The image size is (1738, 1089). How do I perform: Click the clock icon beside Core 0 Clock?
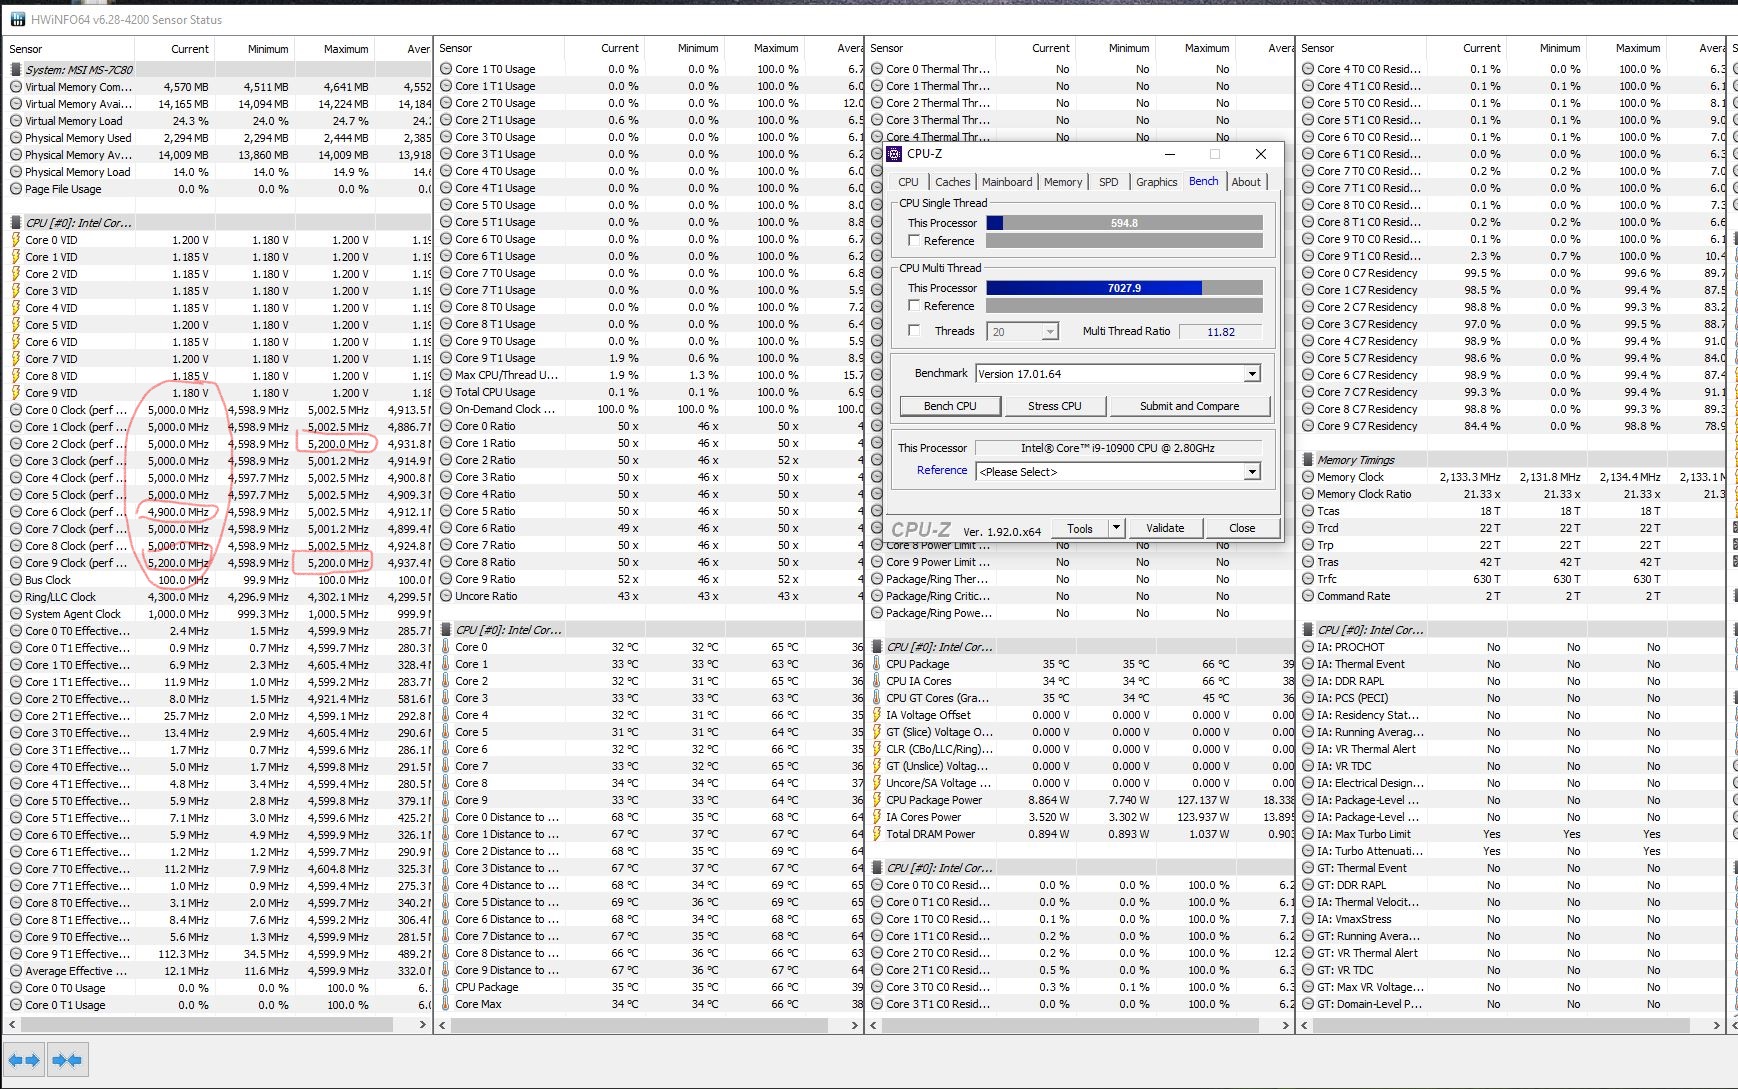pos(16,410)
